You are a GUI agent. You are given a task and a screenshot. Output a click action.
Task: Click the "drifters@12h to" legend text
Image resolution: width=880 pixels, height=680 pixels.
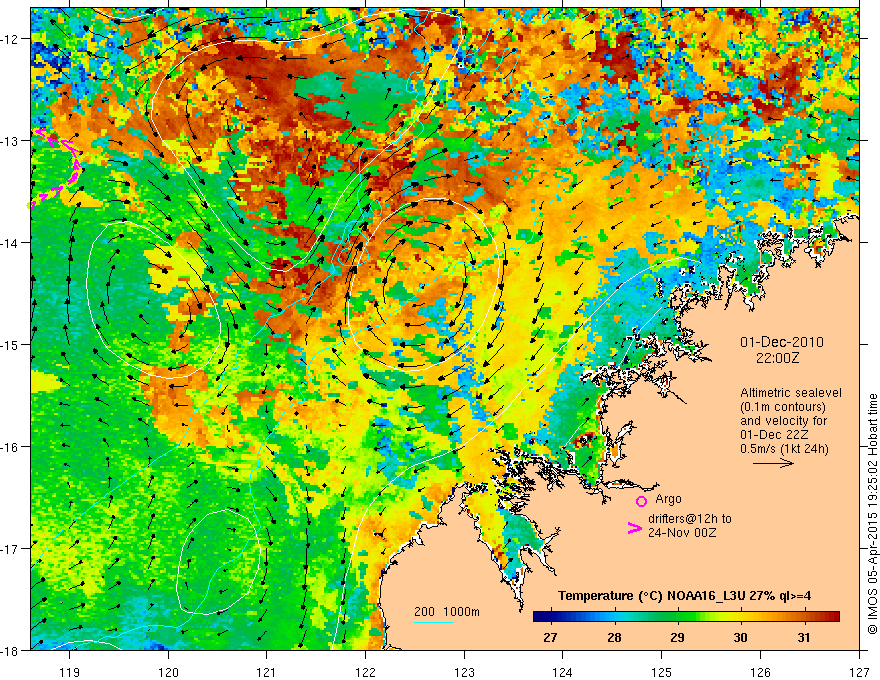pyautogui.click(x=690, y=519)
